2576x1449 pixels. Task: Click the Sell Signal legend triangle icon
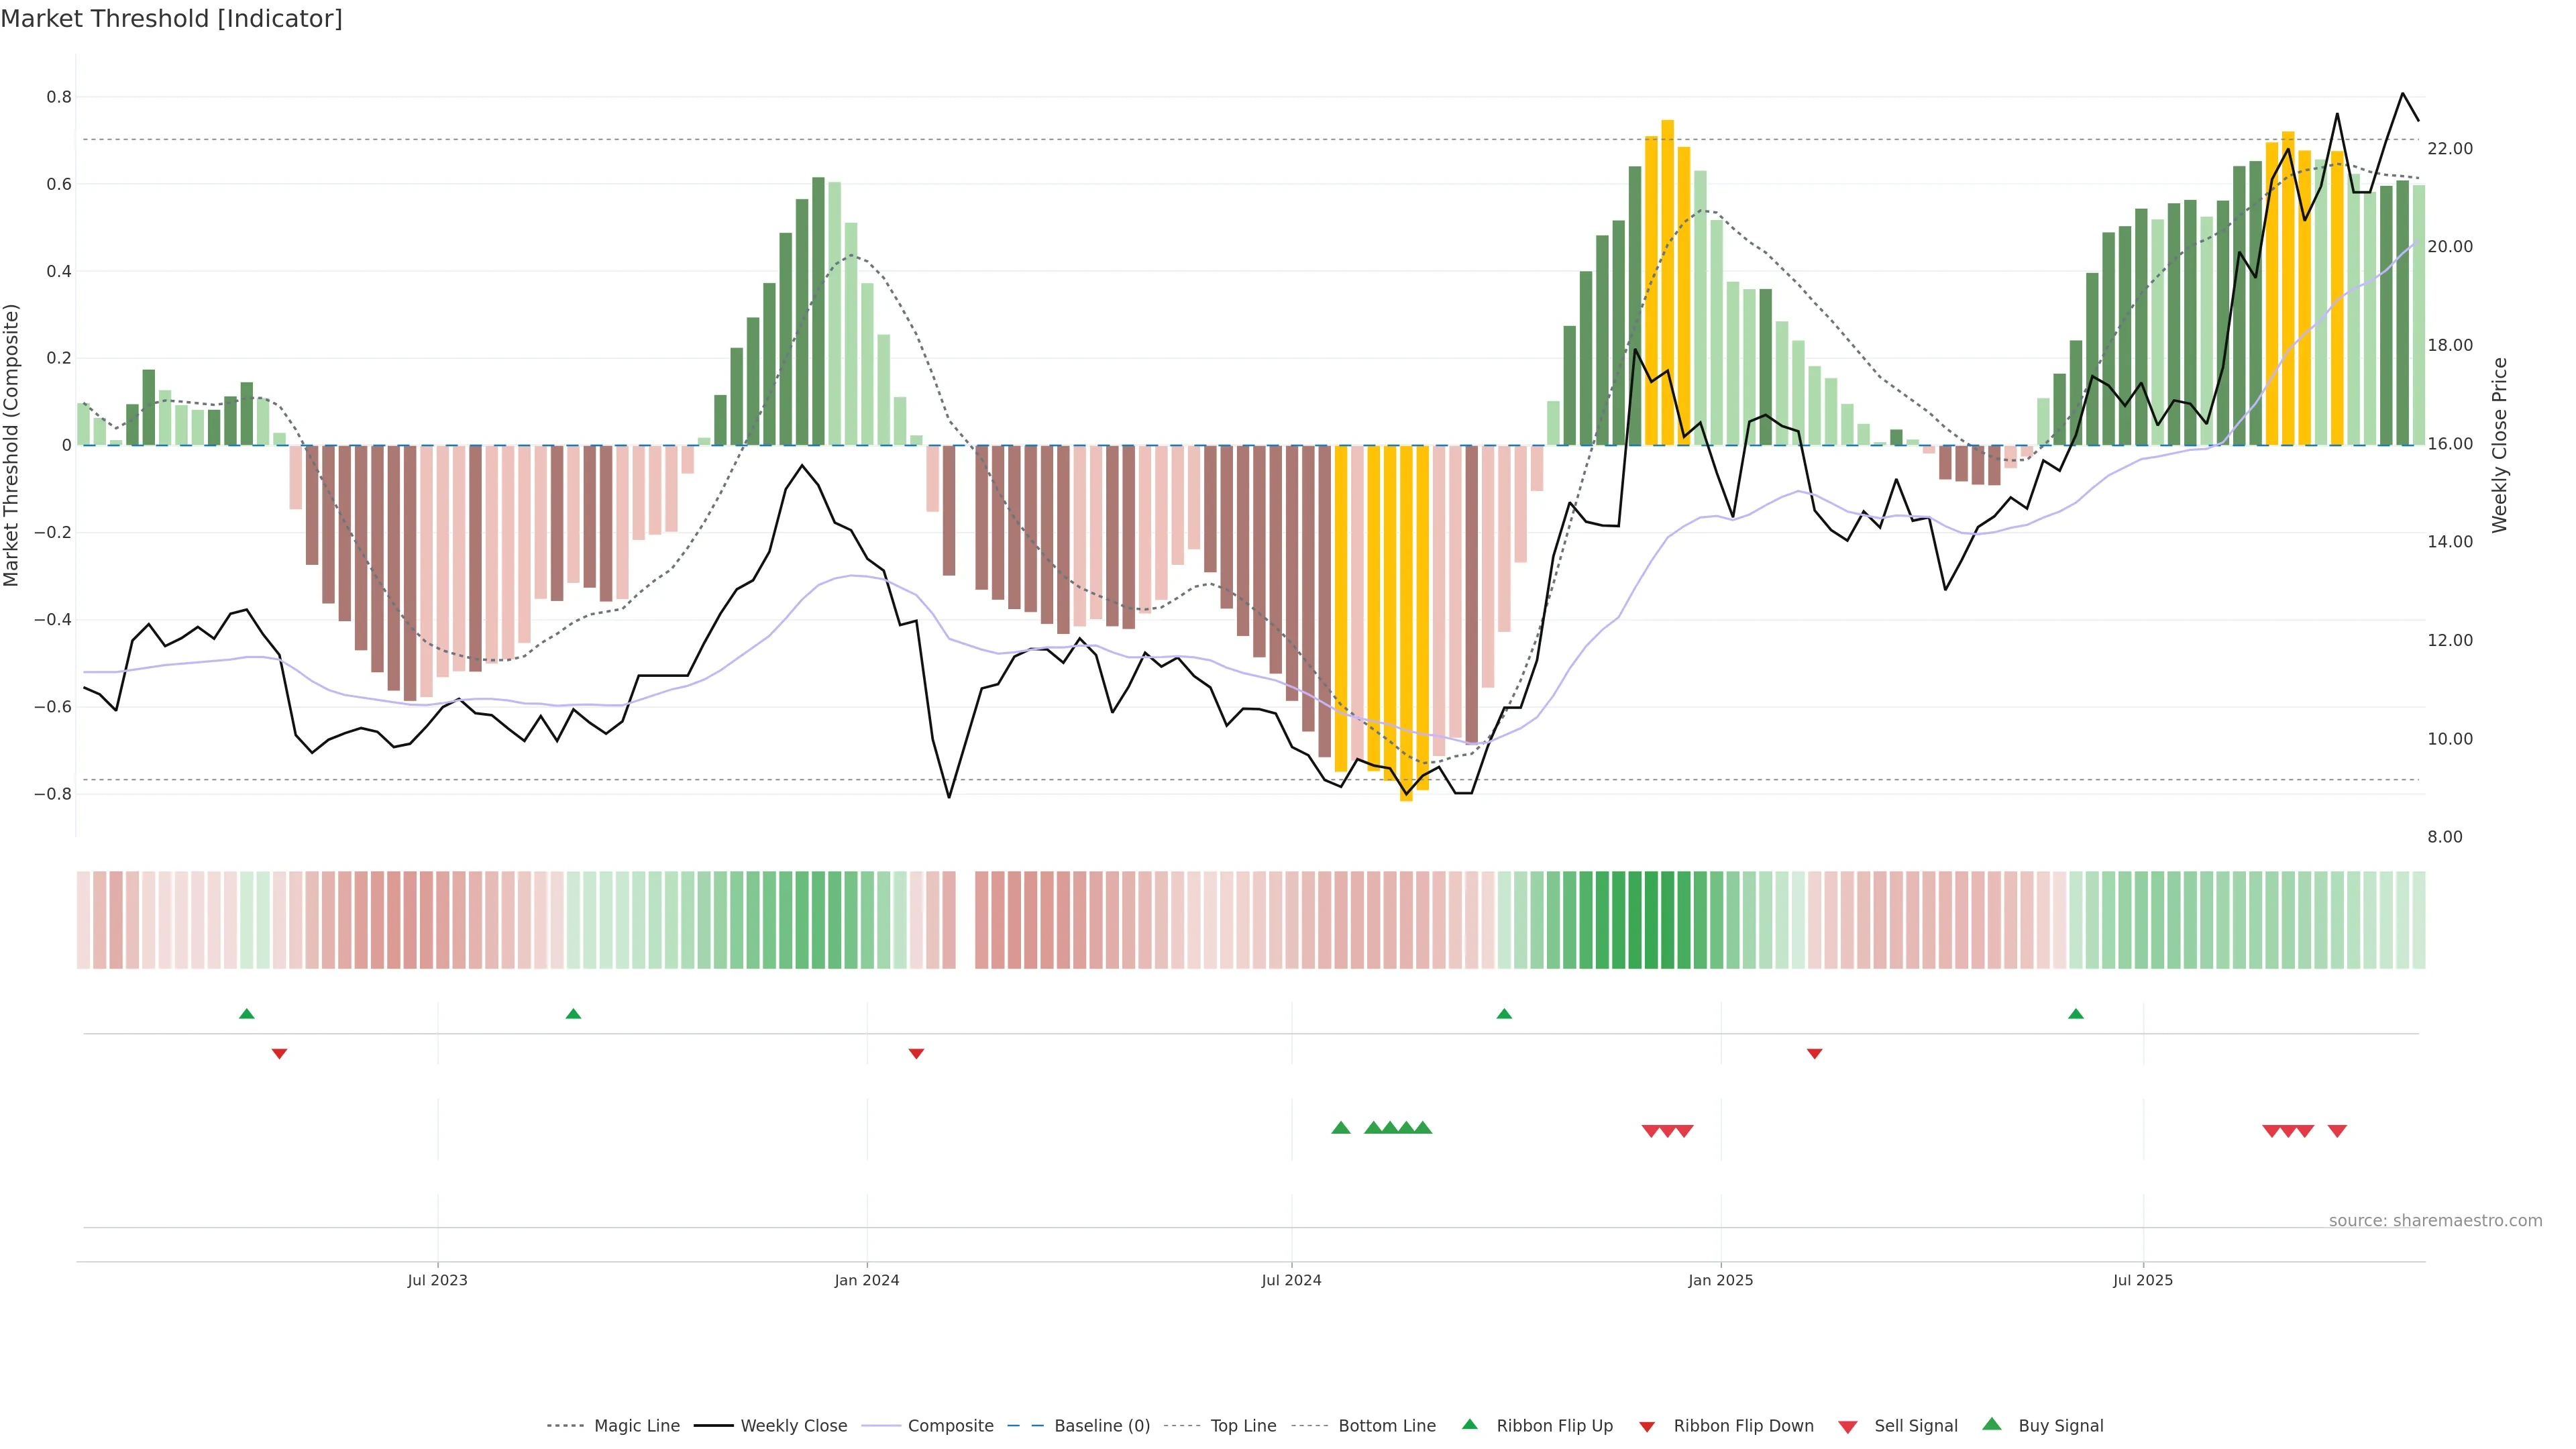[1847, 1426]
